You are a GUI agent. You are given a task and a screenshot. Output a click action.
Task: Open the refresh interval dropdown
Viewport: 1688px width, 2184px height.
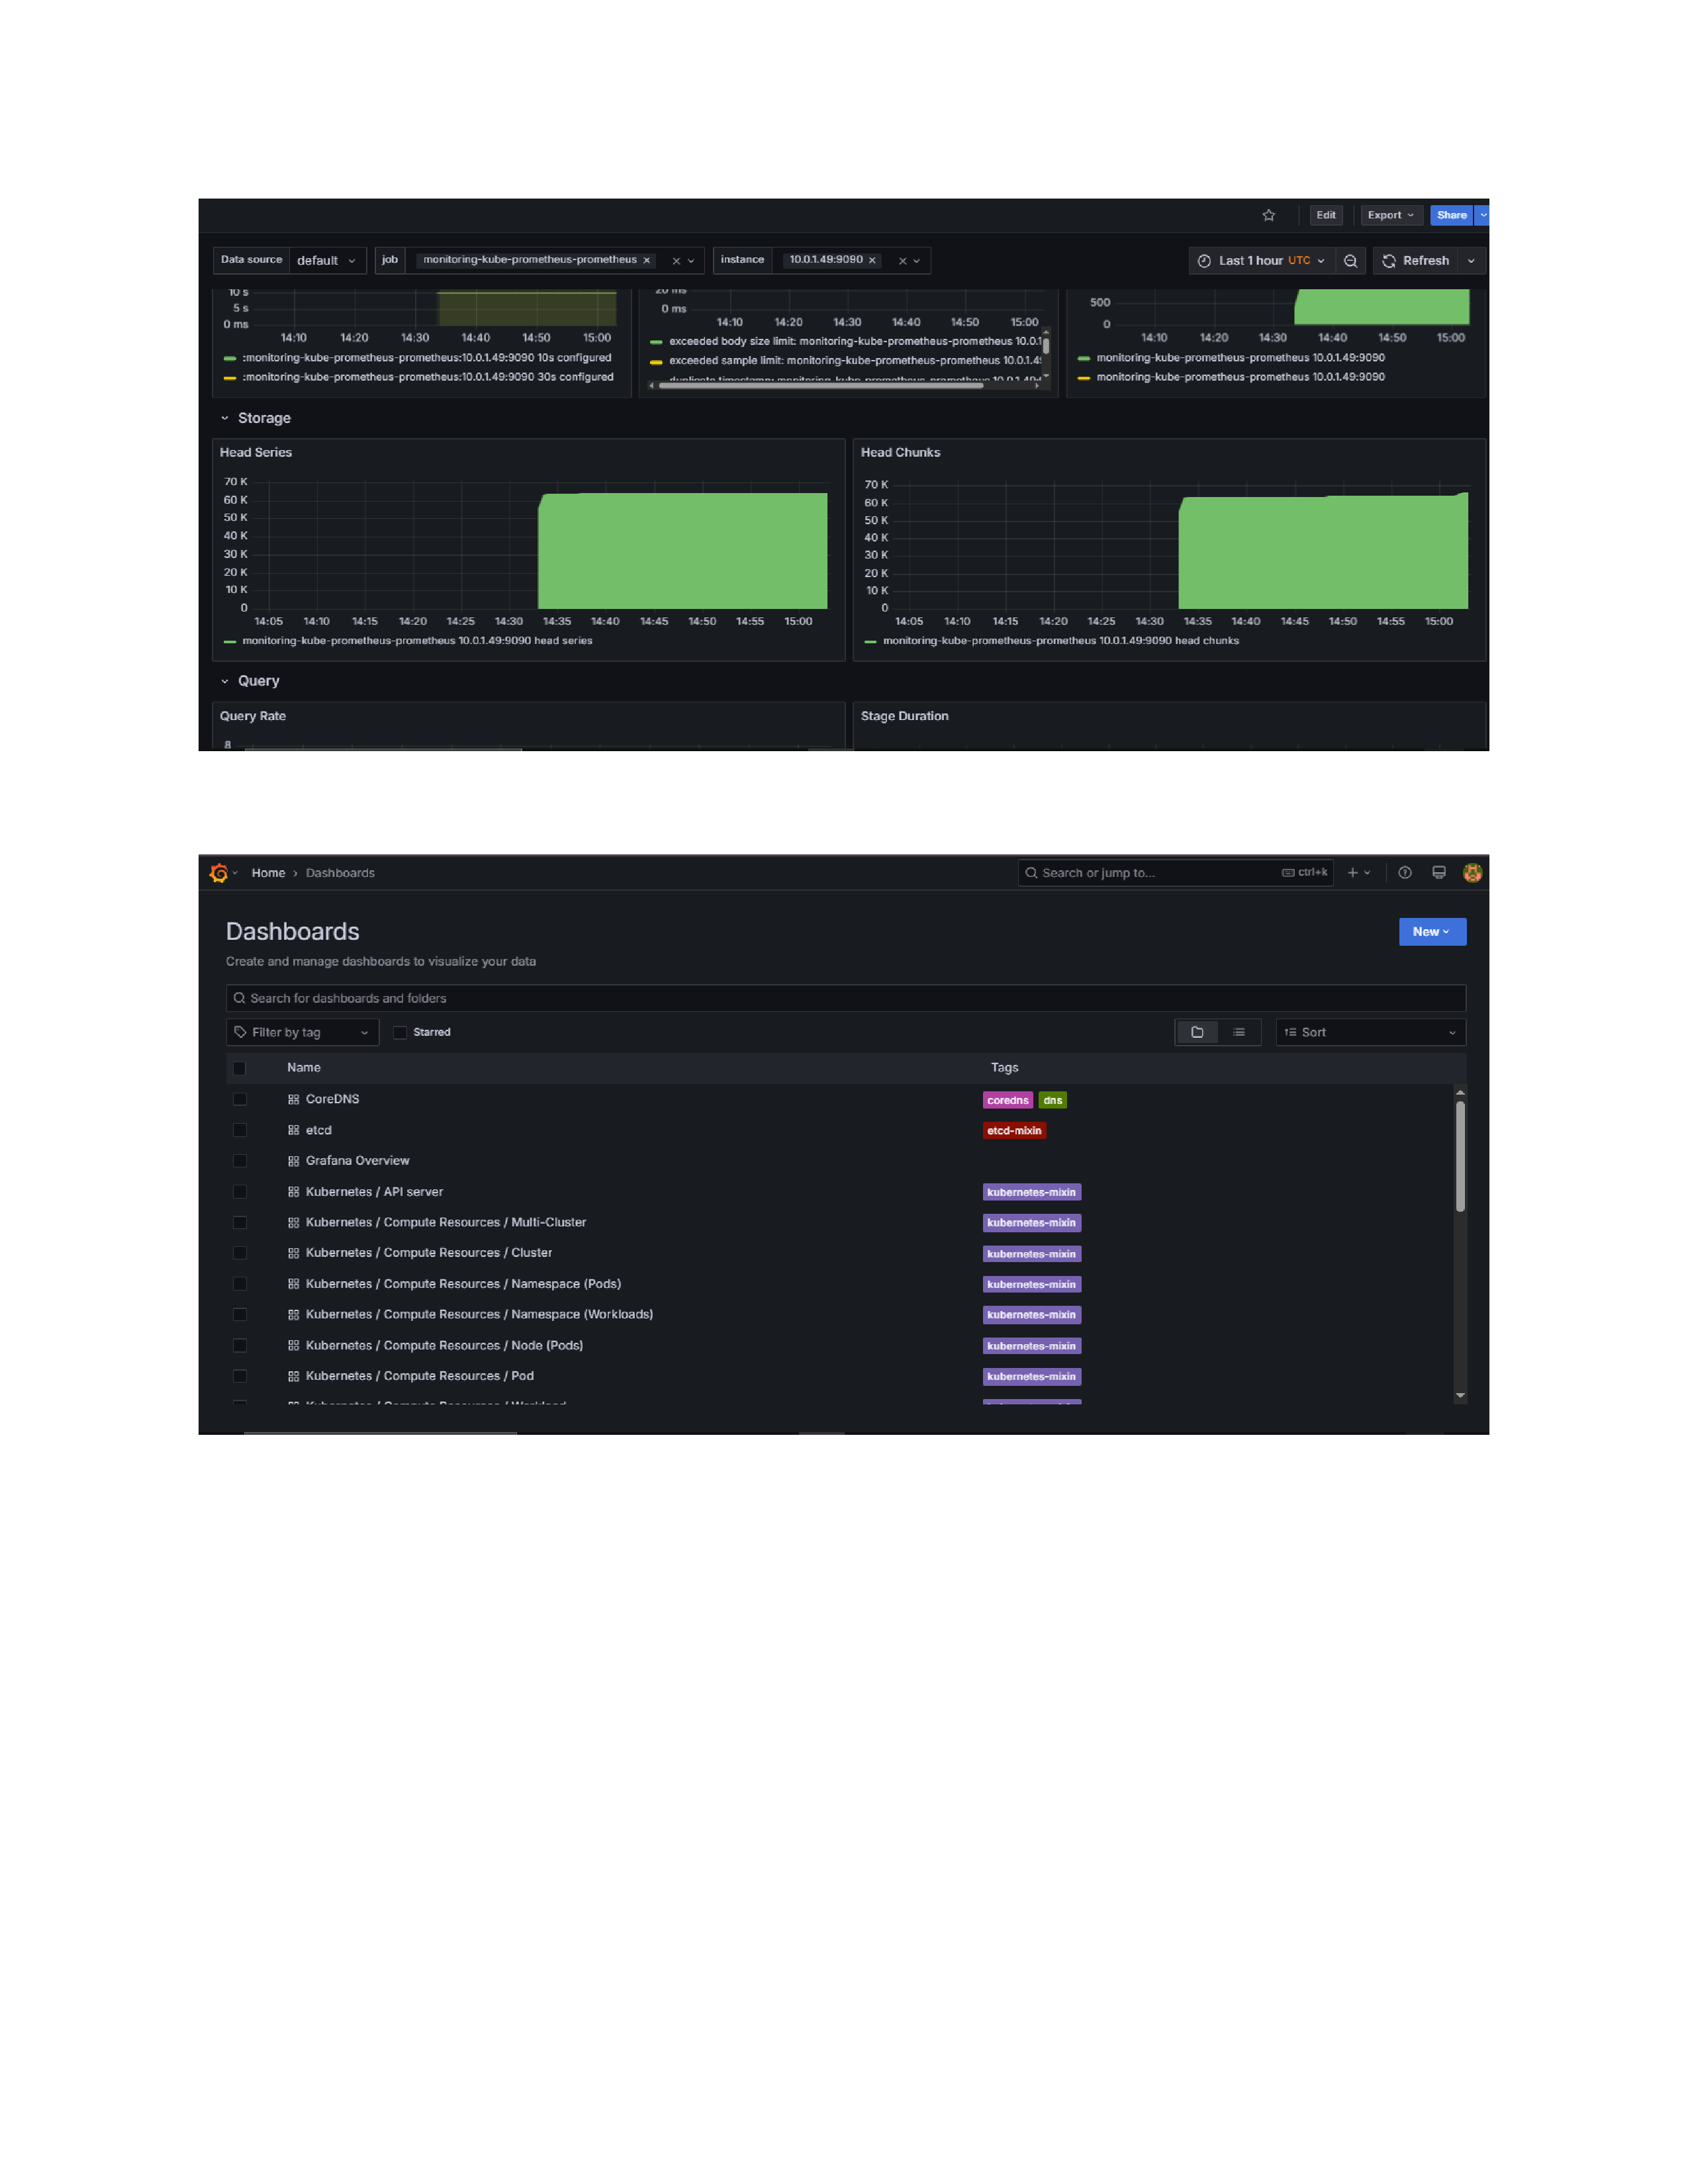(1471, 260)
